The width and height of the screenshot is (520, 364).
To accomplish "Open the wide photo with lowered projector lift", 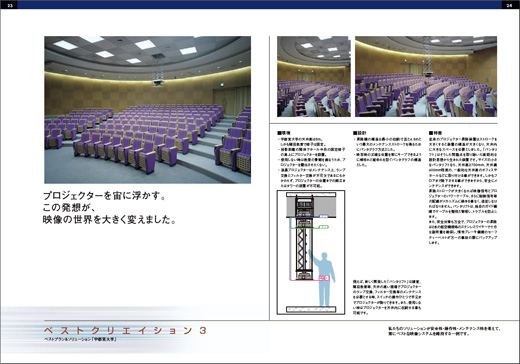I will click(426, 76).
